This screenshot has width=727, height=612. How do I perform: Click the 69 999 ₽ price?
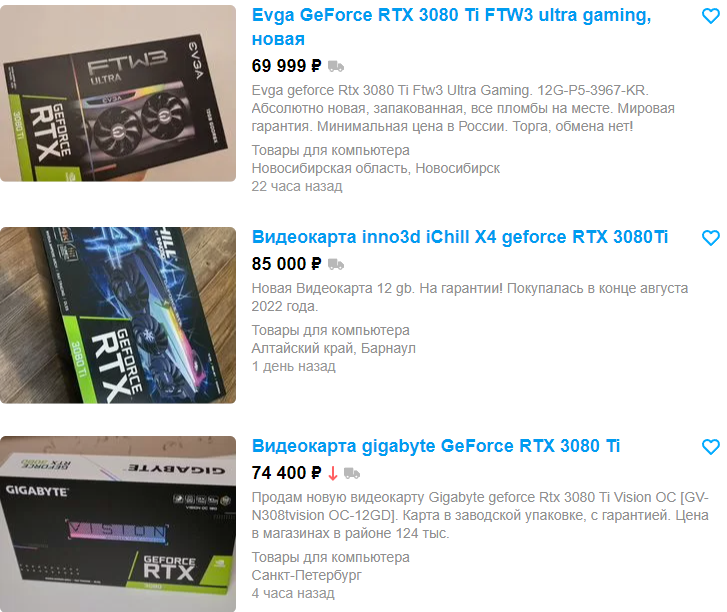tap(286, 66)
